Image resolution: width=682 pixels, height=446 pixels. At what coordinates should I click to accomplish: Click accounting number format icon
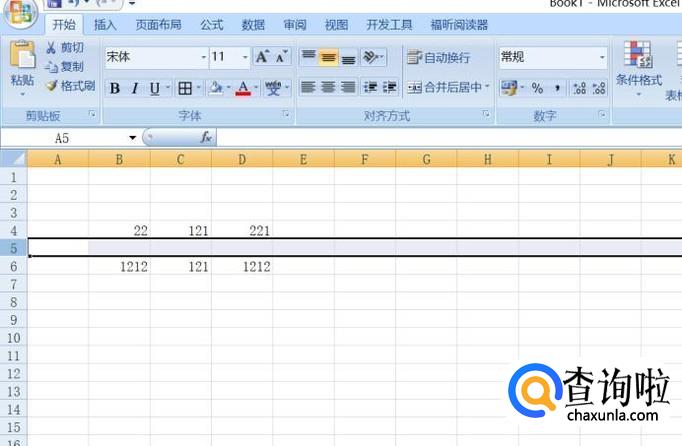509,88
